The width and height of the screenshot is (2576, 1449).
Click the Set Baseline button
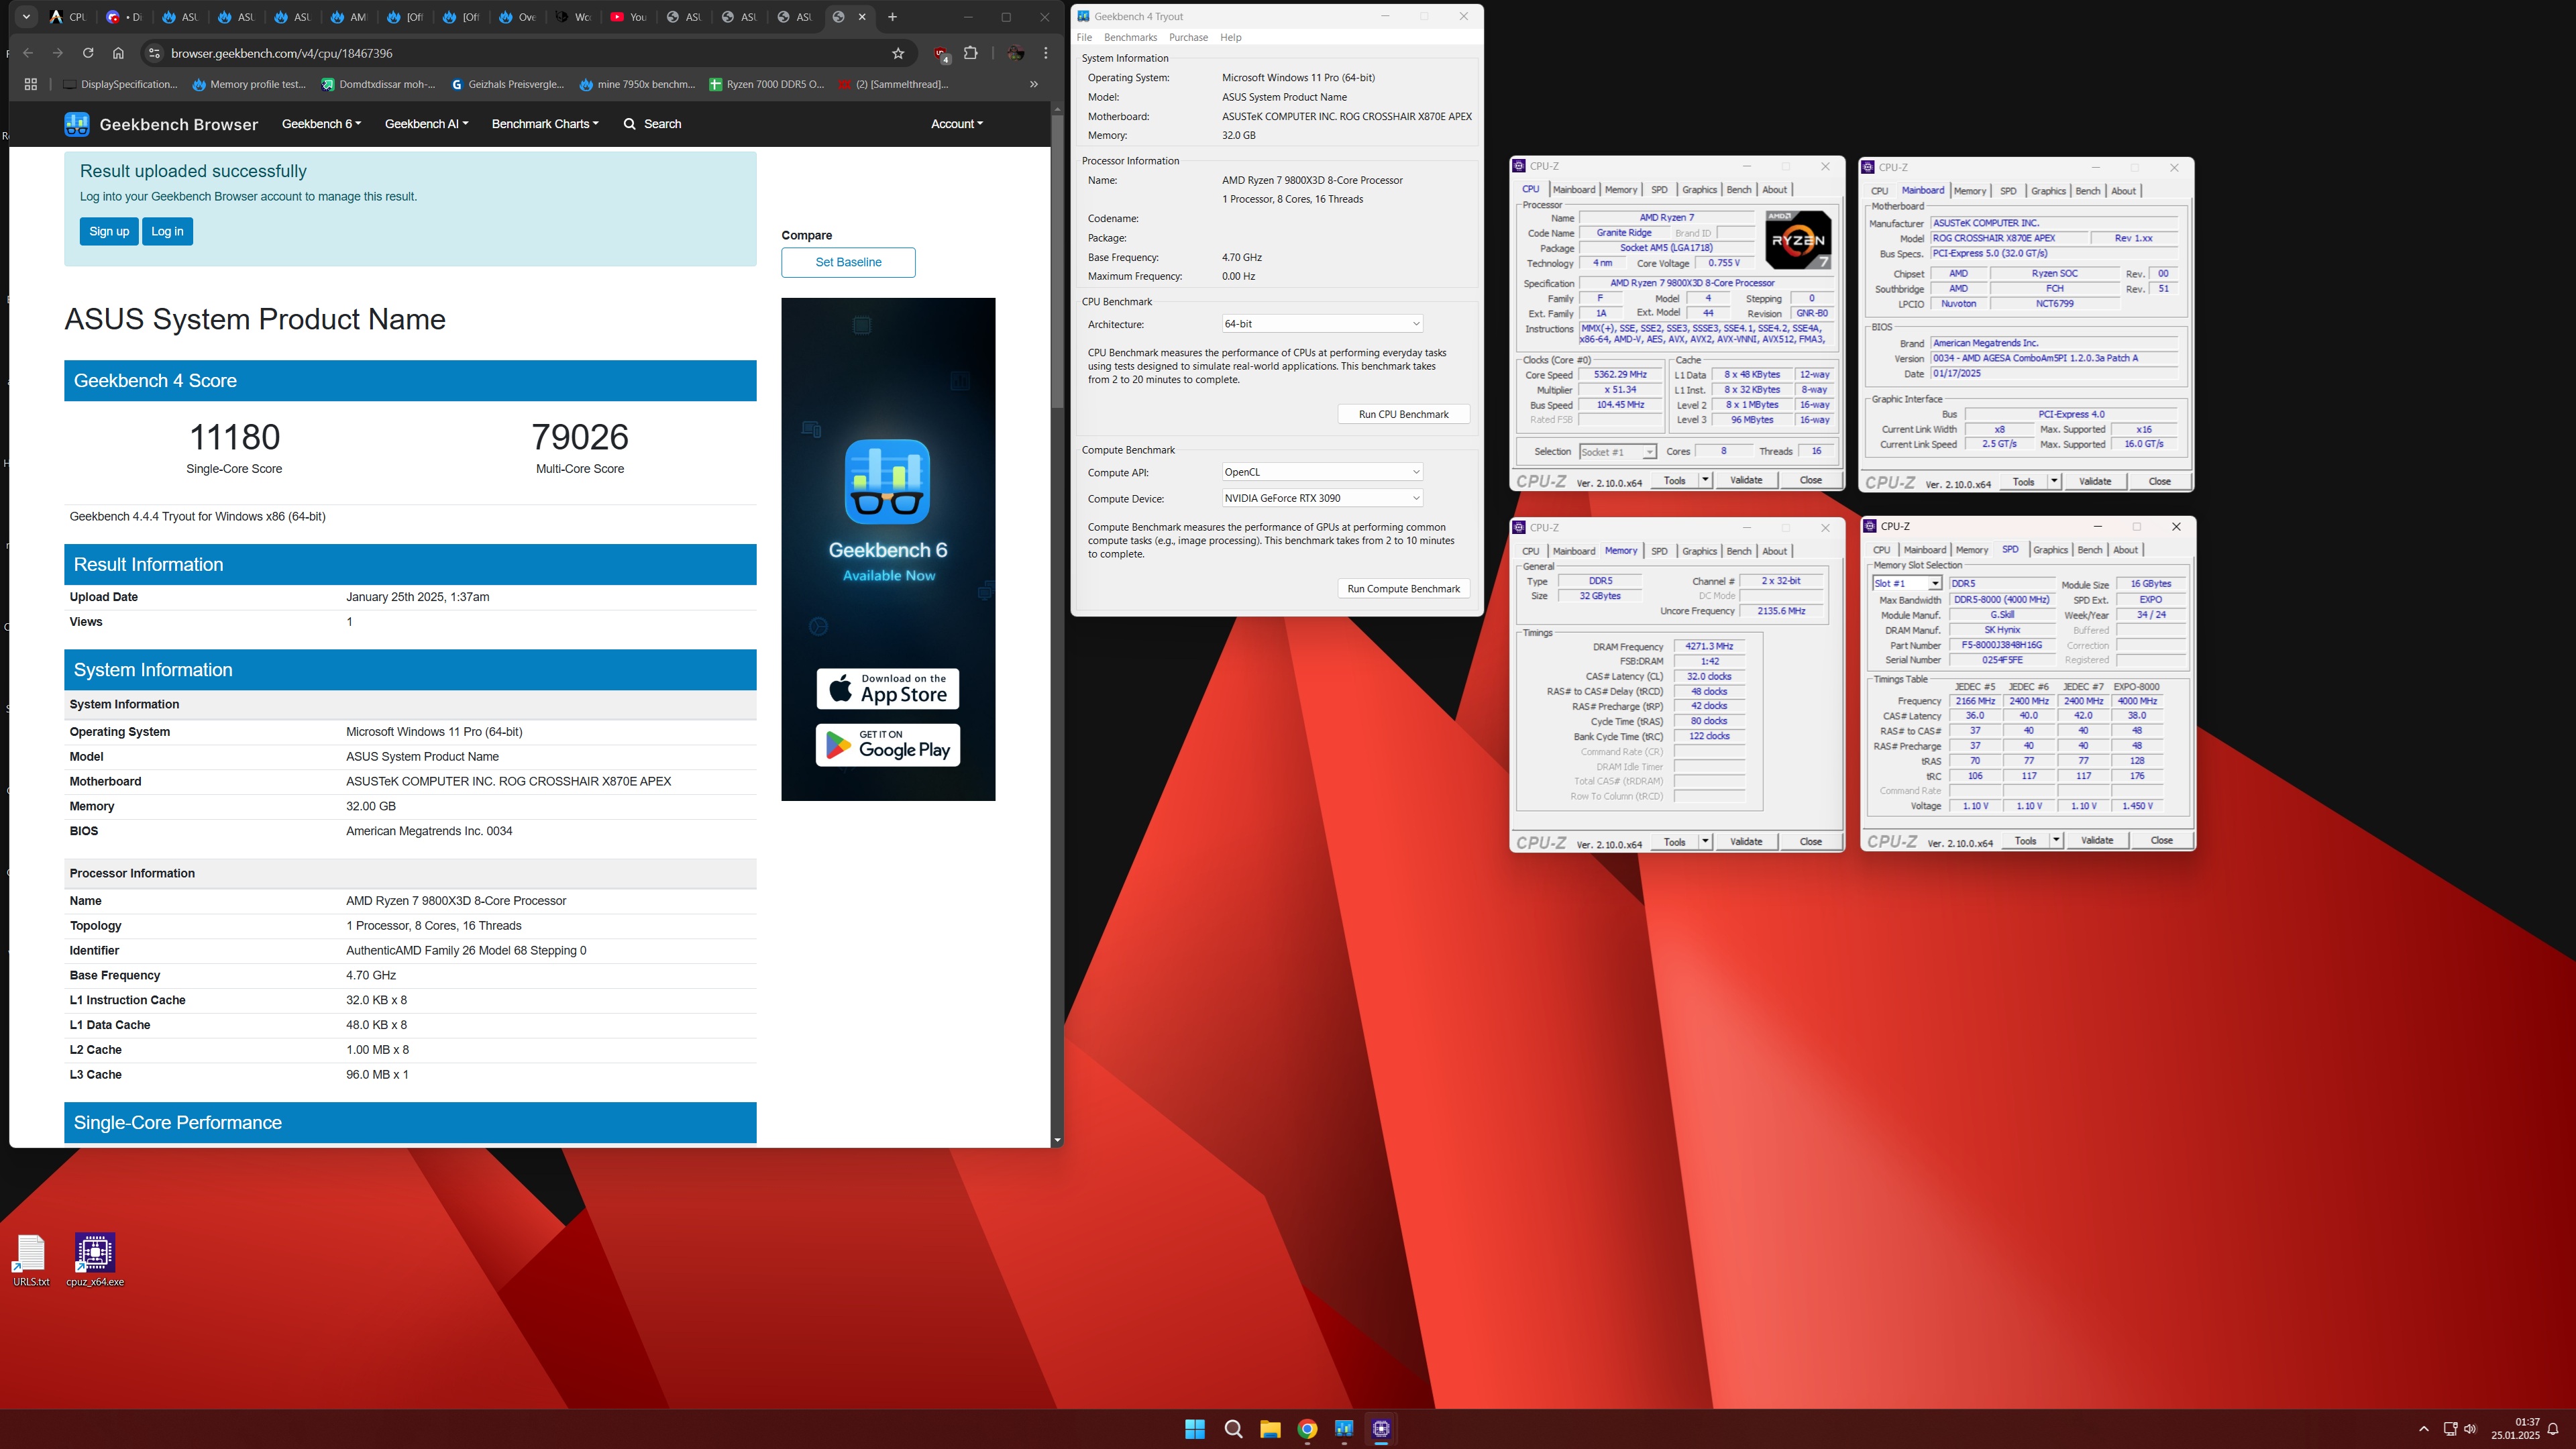[848, 262]
